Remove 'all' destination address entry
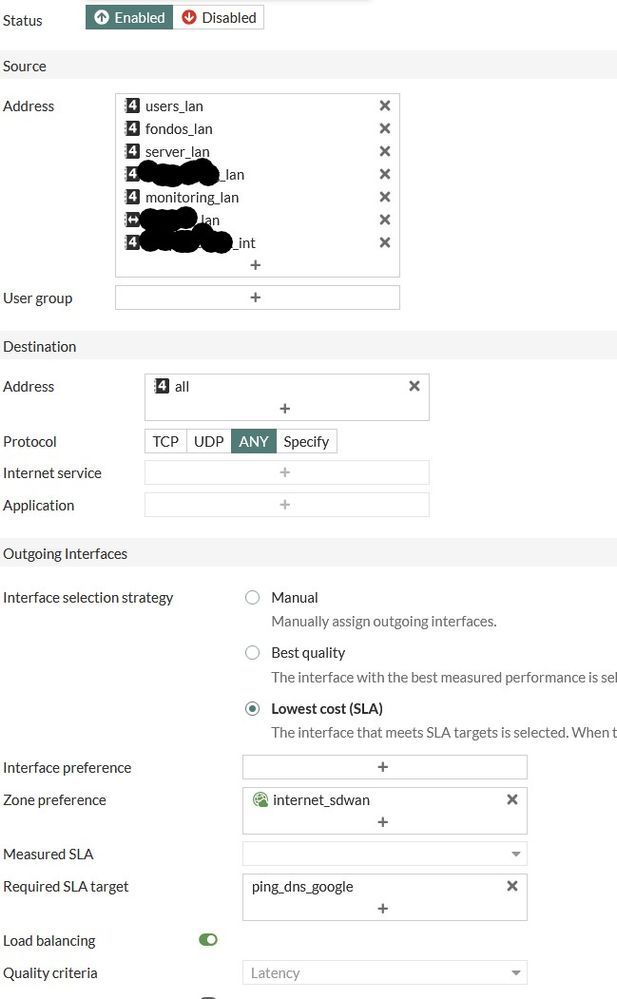Viewport: 617px width, 999px height. 414,386
